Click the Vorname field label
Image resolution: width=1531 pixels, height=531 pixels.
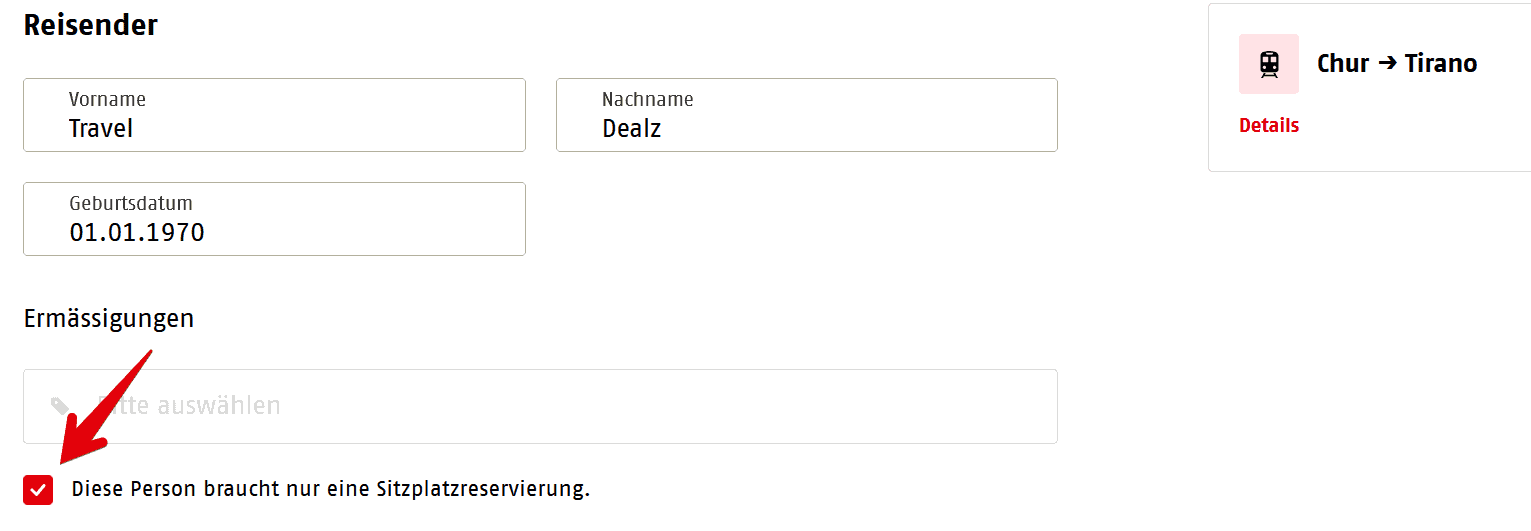pyautogui.click(x=107, y=99)
